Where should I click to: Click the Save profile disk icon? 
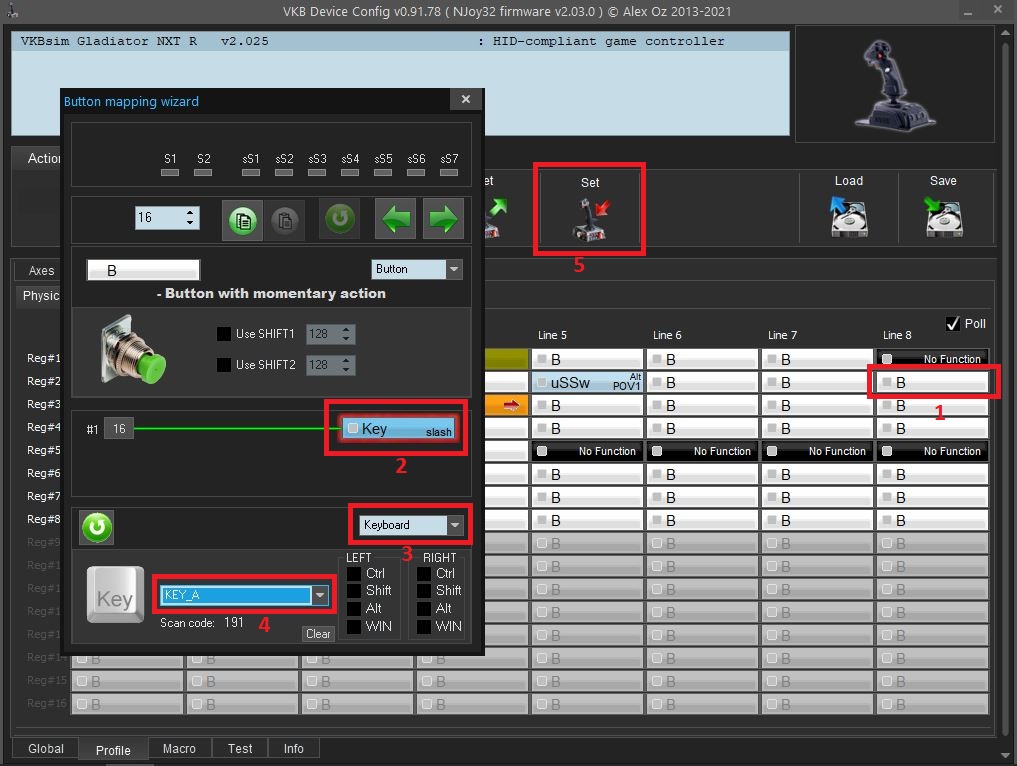[943, 217]
